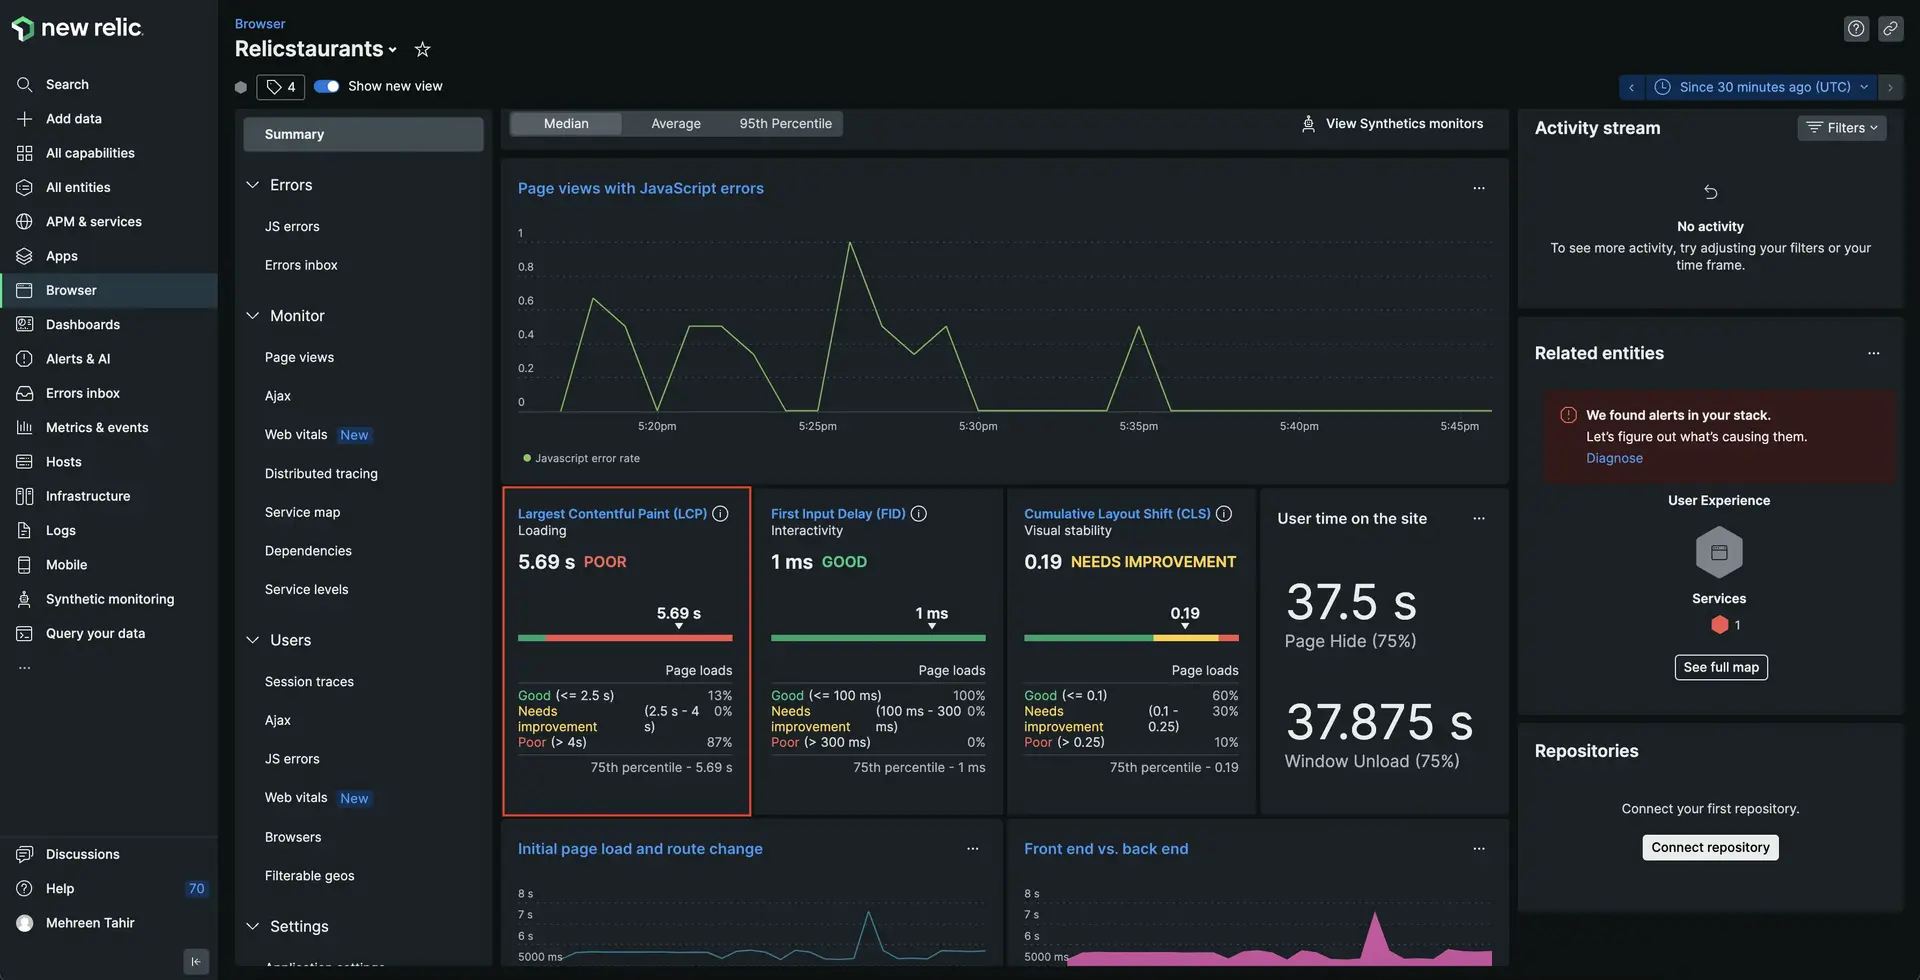This screenshot has height=980, width=1920.
Task: Click Connect repository button
Action: [1710, 848]
